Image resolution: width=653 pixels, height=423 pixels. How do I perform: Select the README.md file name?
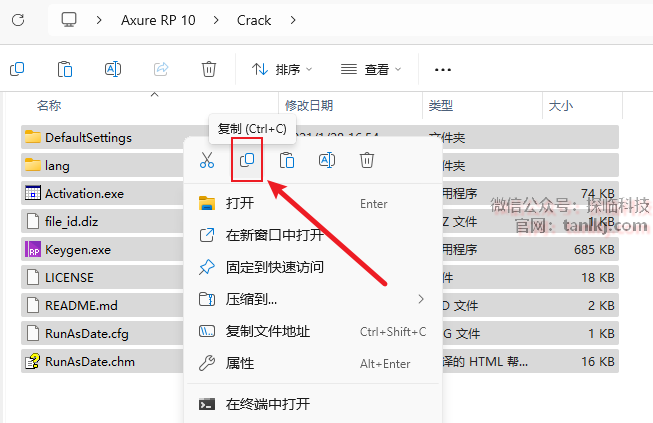click(81, 305)
